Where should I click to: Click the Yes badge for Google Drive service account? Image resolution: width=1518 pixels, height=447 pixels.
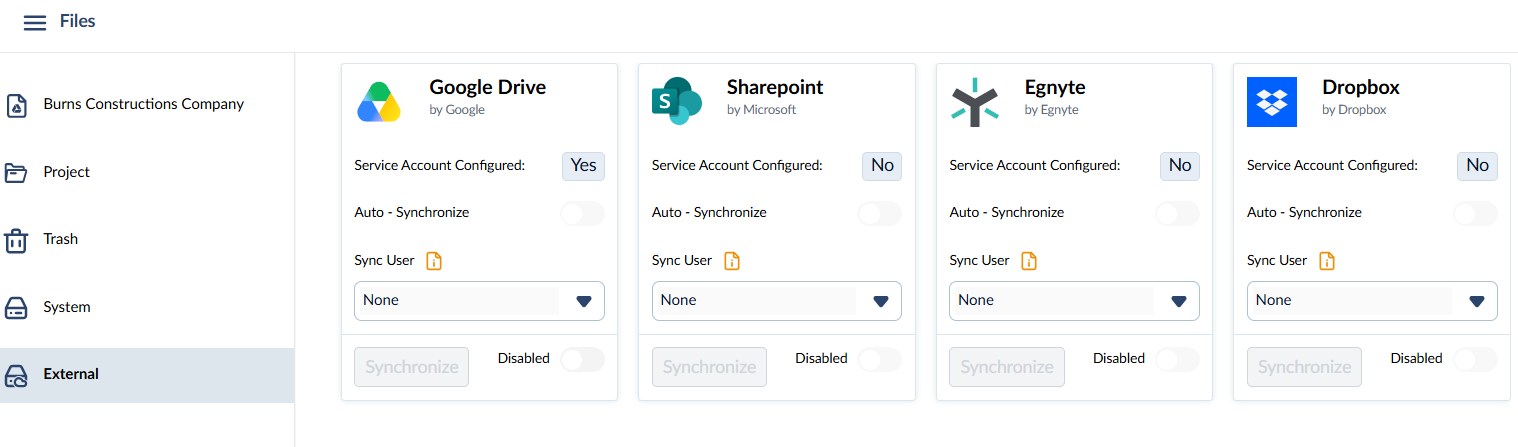coord(584,166)
